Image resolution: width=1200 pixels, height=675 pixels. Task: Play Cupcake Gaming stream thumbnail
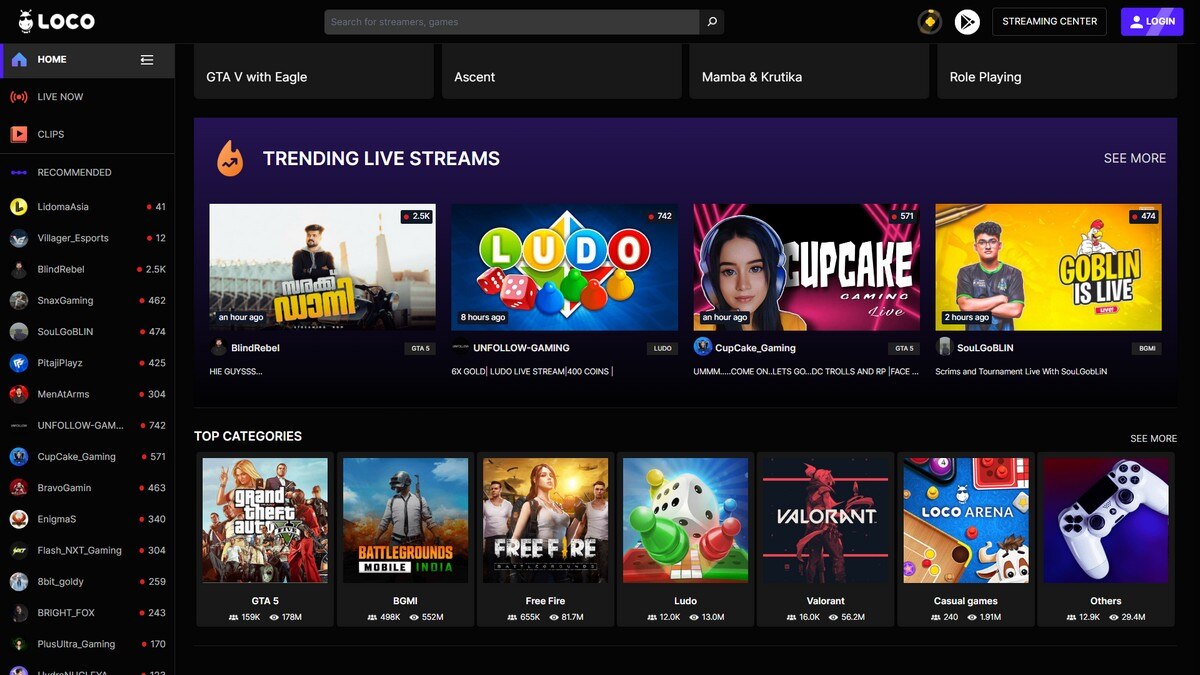pyautogui.click(x=806, y=267)
